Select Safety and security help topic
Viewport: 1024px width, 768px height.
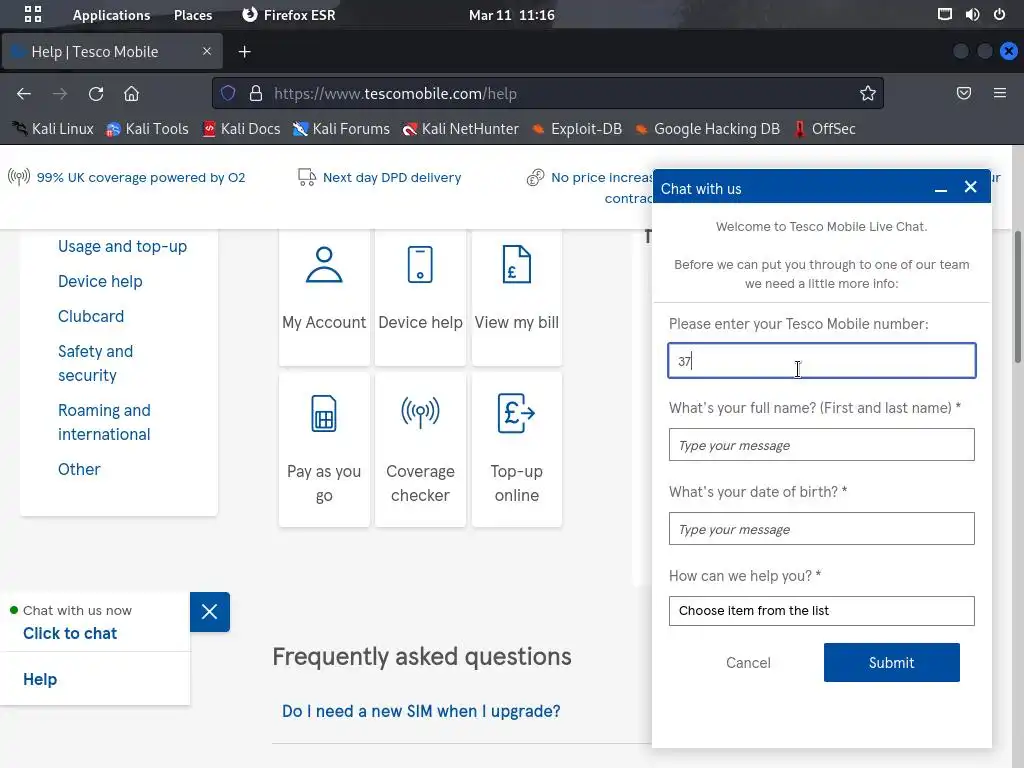point(95,363)
